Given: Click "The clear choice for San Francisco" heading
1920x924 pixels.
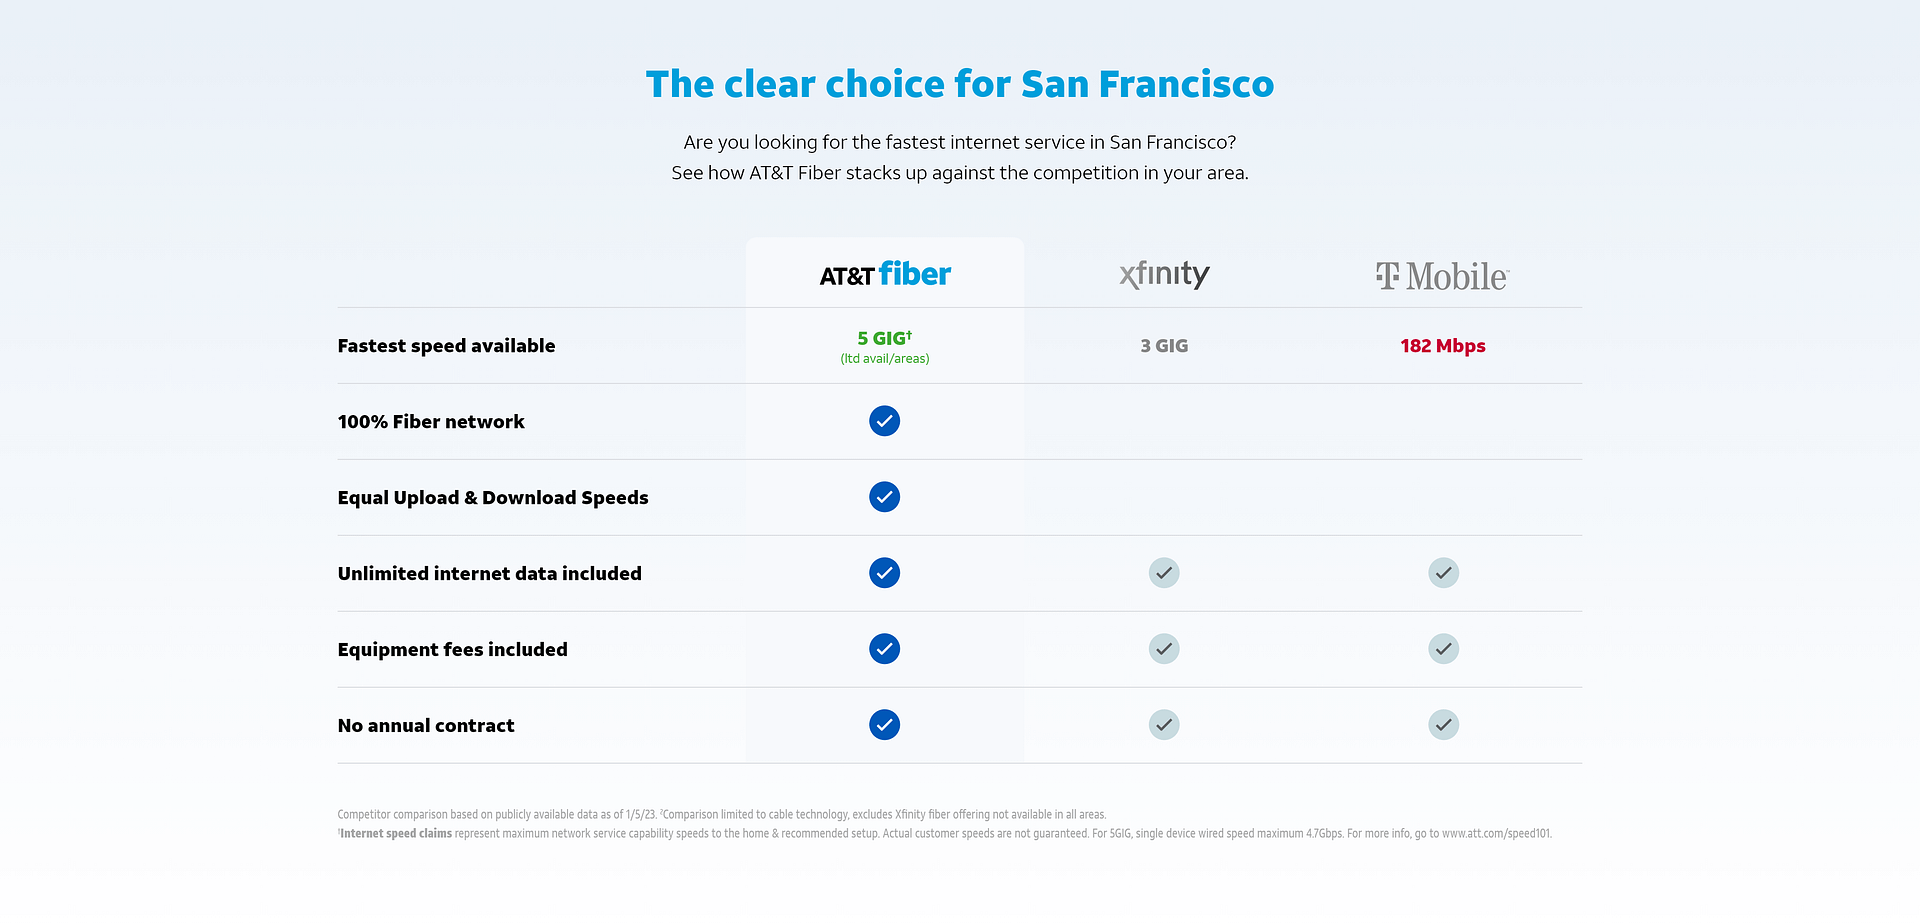Looking at the screenshot, I should 960,85.
